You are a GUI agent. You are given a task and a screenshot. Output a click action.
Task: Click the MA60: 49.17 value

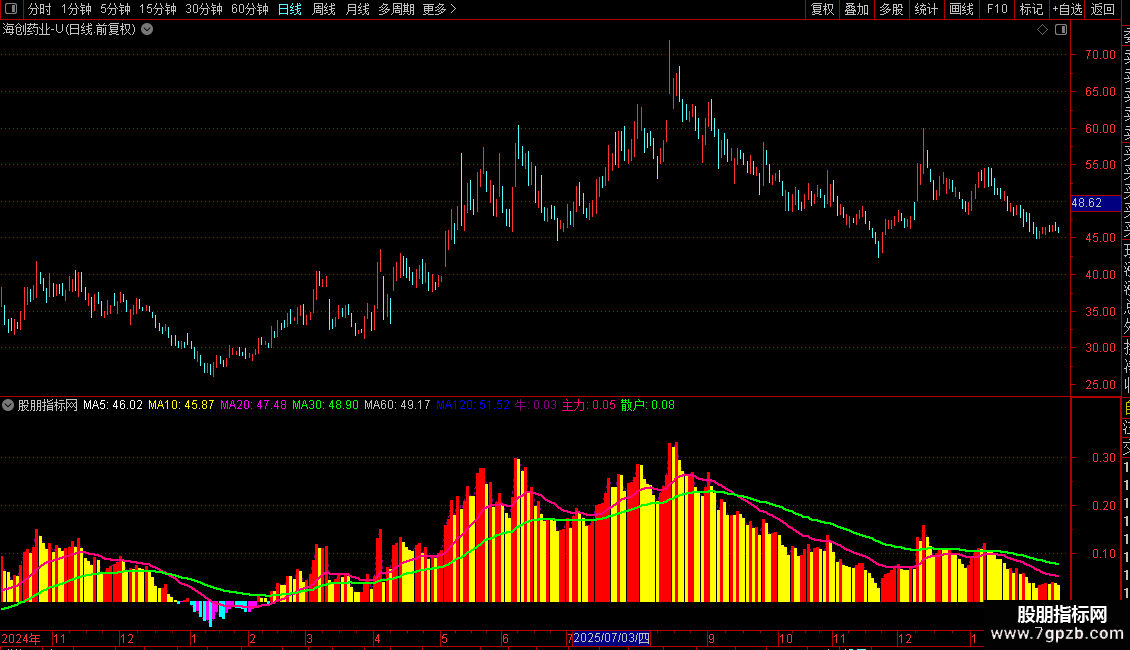point(397,405)
